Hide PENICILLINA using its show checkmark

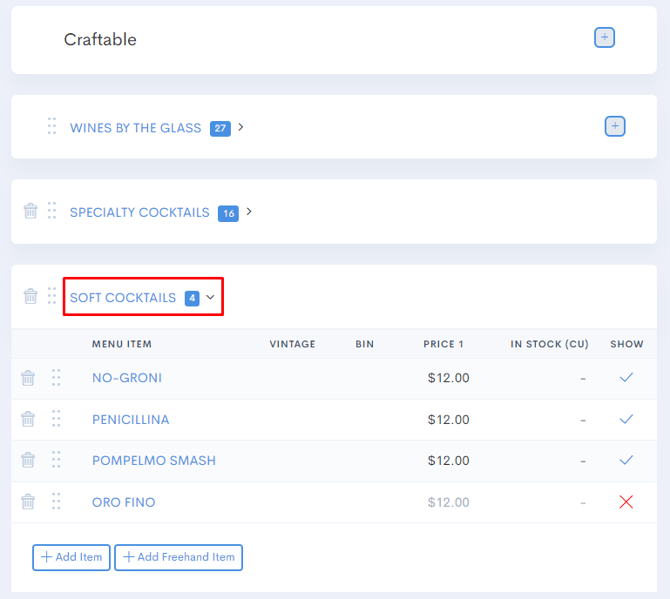tap(626, 419)
